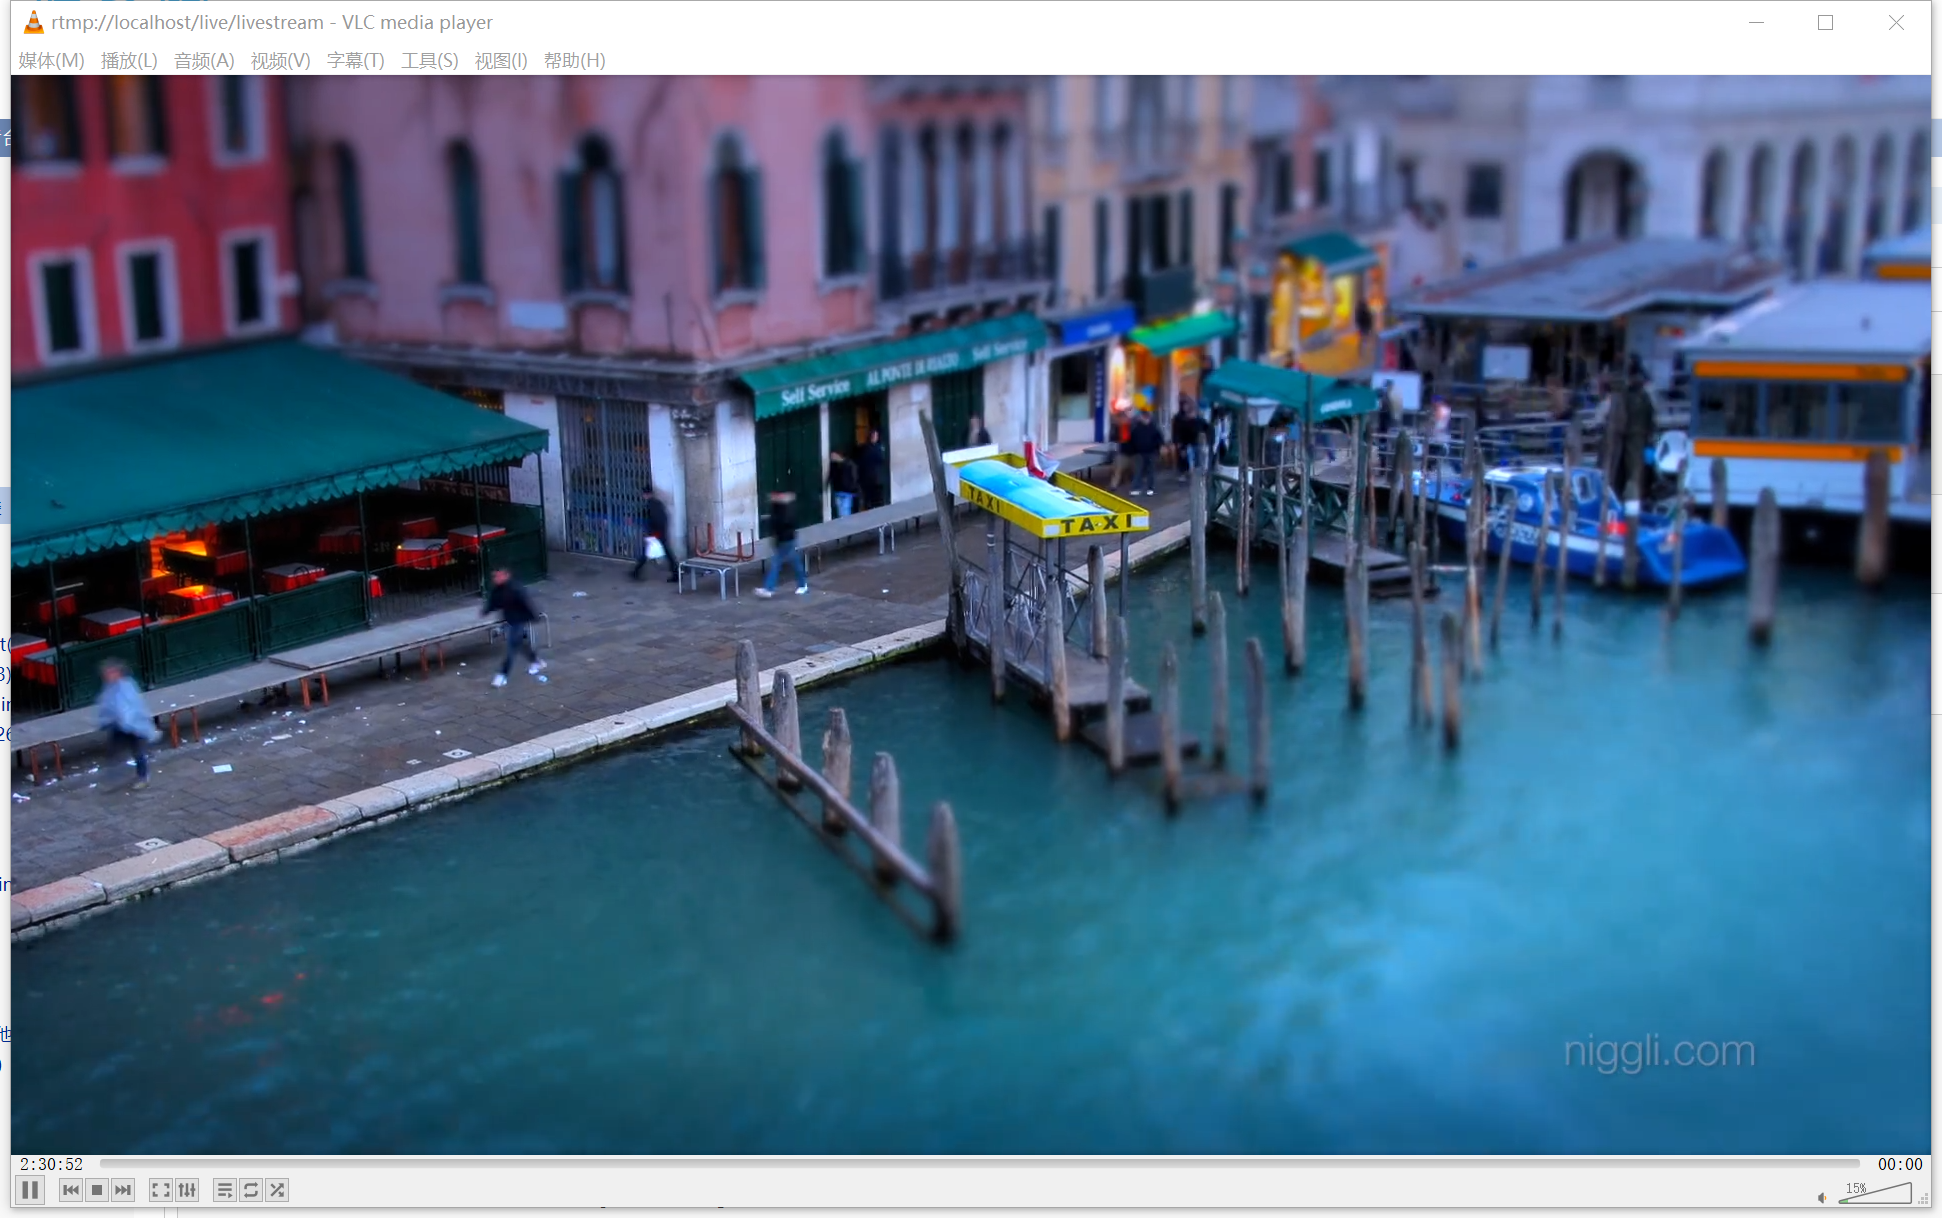This screenshot has width=1942, height=1218.
Task: Expand the 视频(V) menu
Action: 280,61
